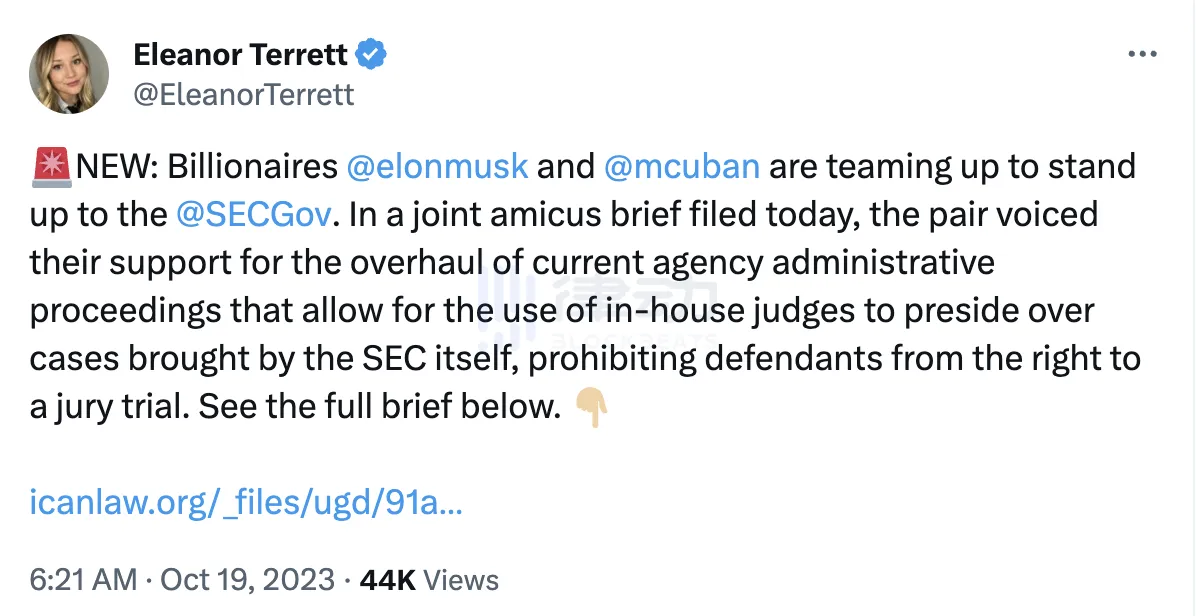Open the @mcuban mention

coord(681,167)
